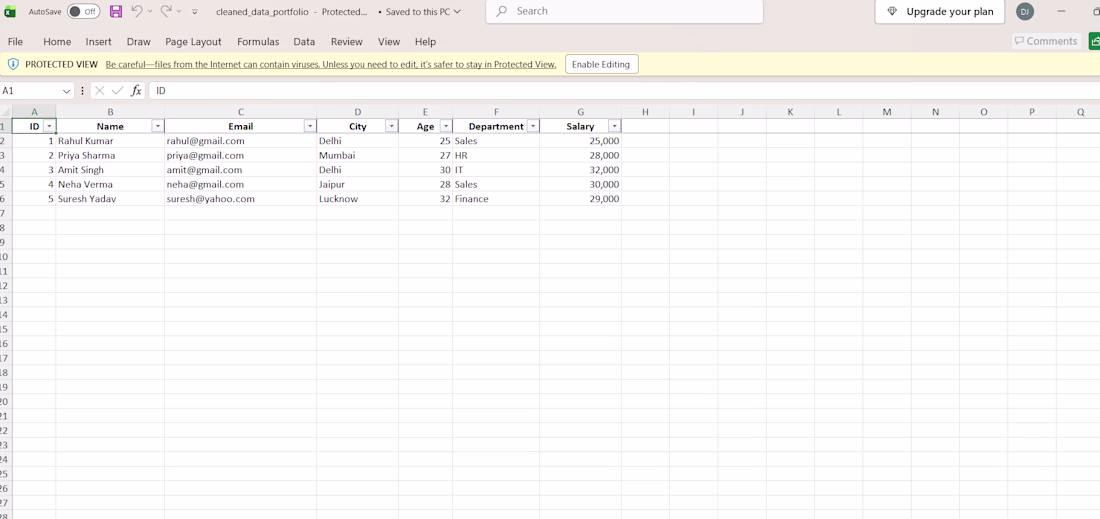
Task: Open the DJ account profile icon
Action: click(1025, 11)
